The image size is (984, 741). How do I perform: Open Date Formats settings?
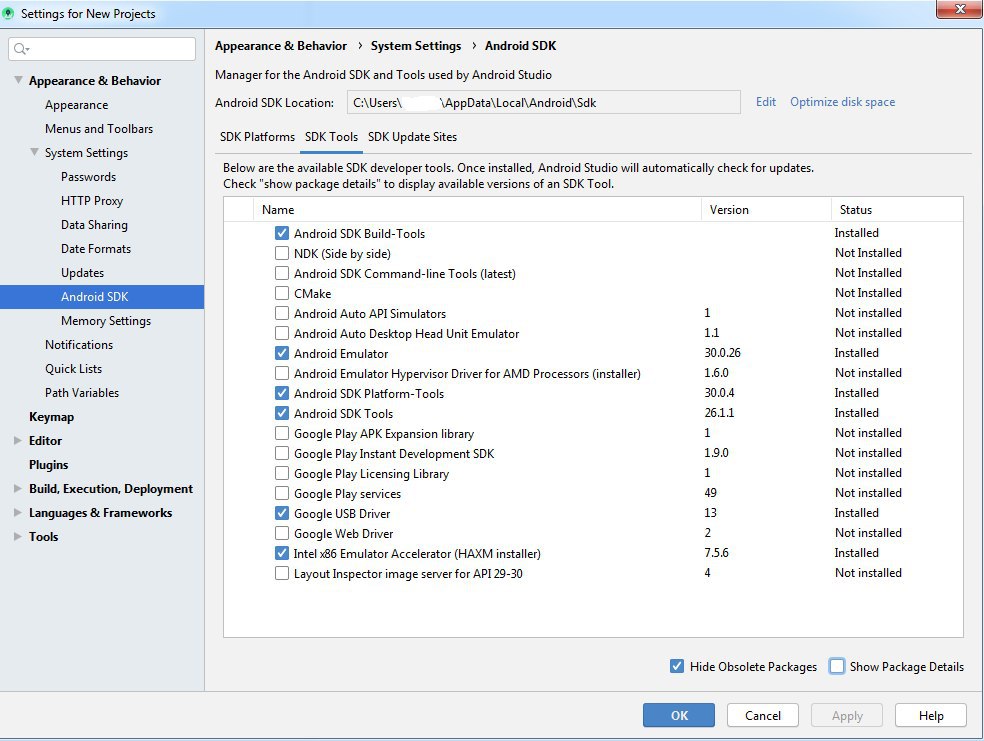pyautogui.click(x=96, y=248)
